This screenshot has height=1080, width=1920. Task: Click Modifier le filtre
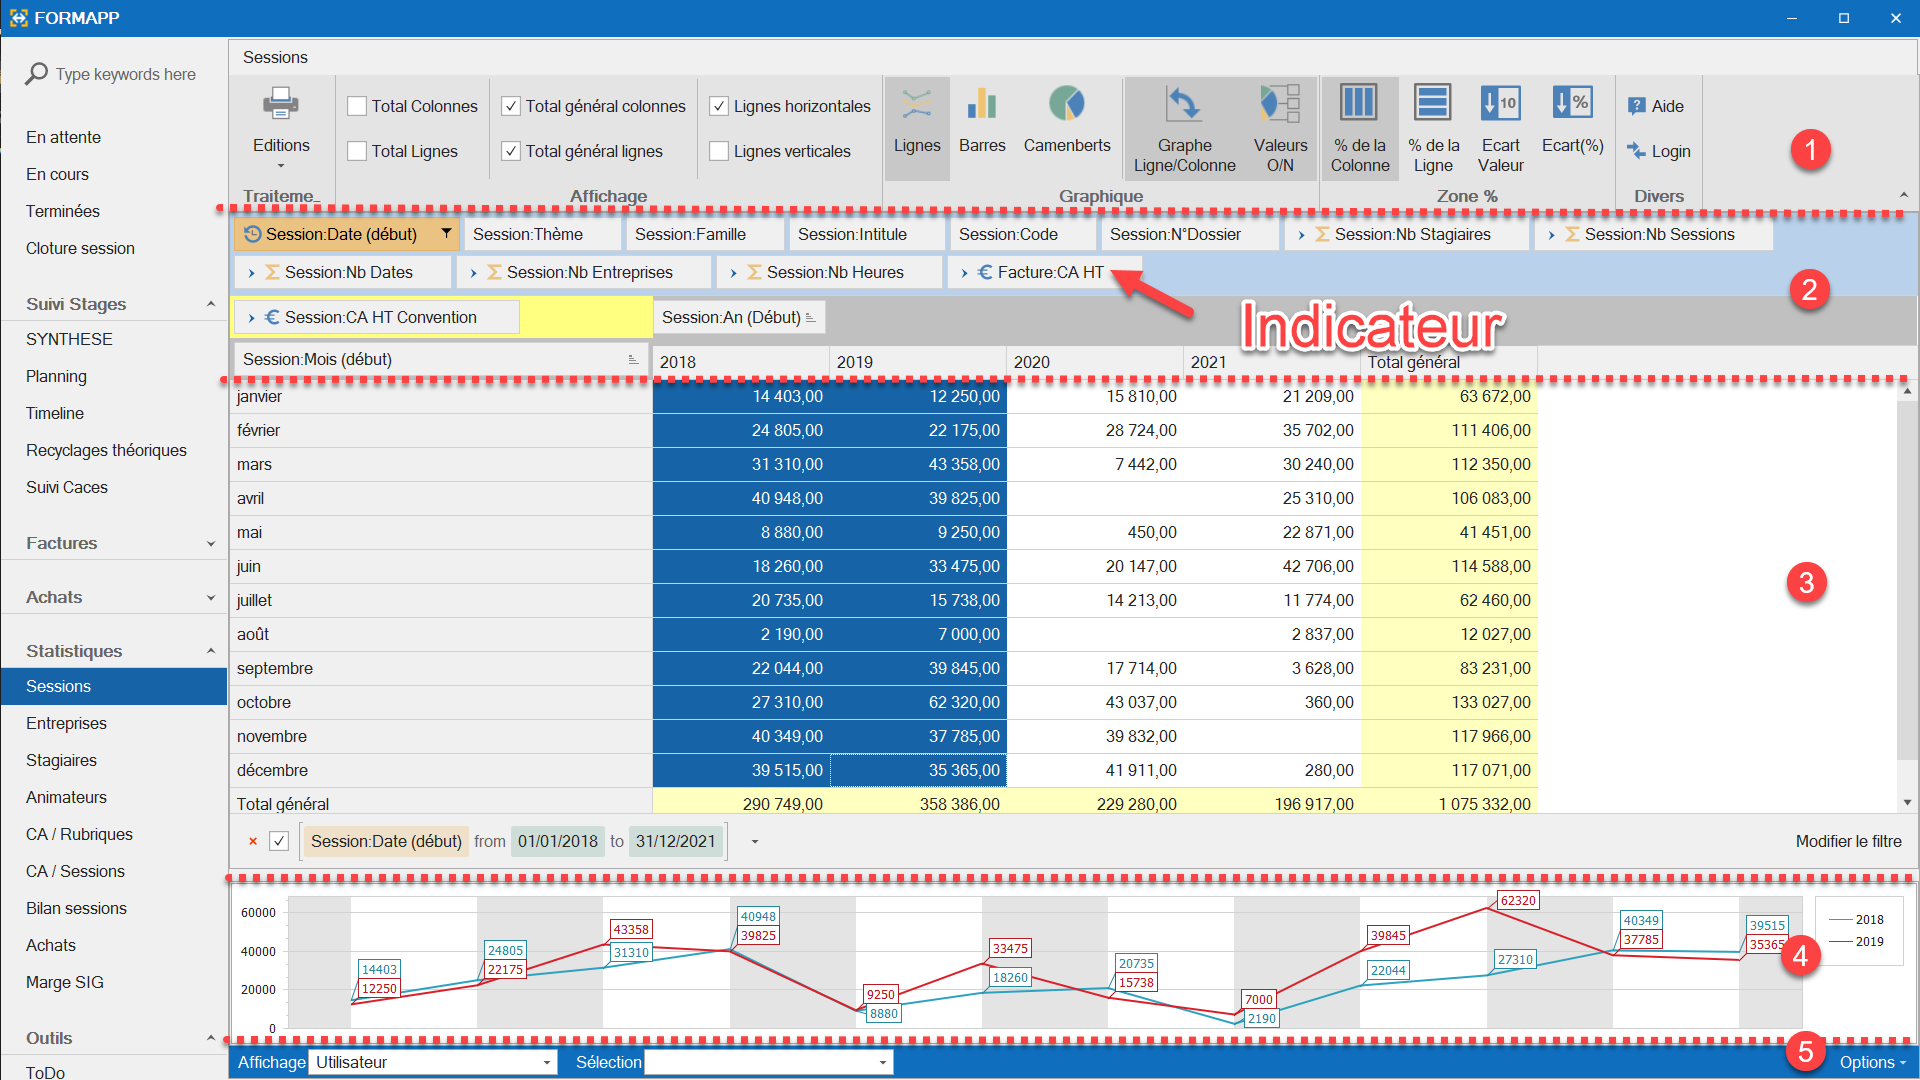[1848, 841]
